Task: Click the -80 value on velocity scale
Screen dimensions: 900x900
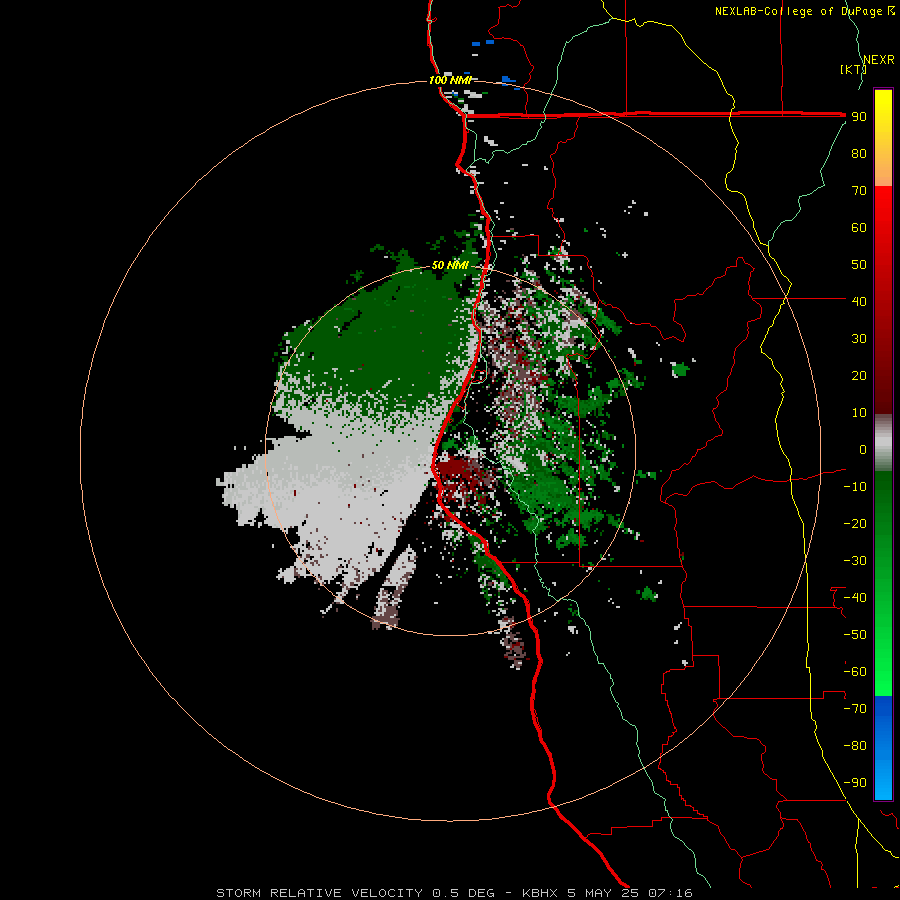Action: click(855, 746)
